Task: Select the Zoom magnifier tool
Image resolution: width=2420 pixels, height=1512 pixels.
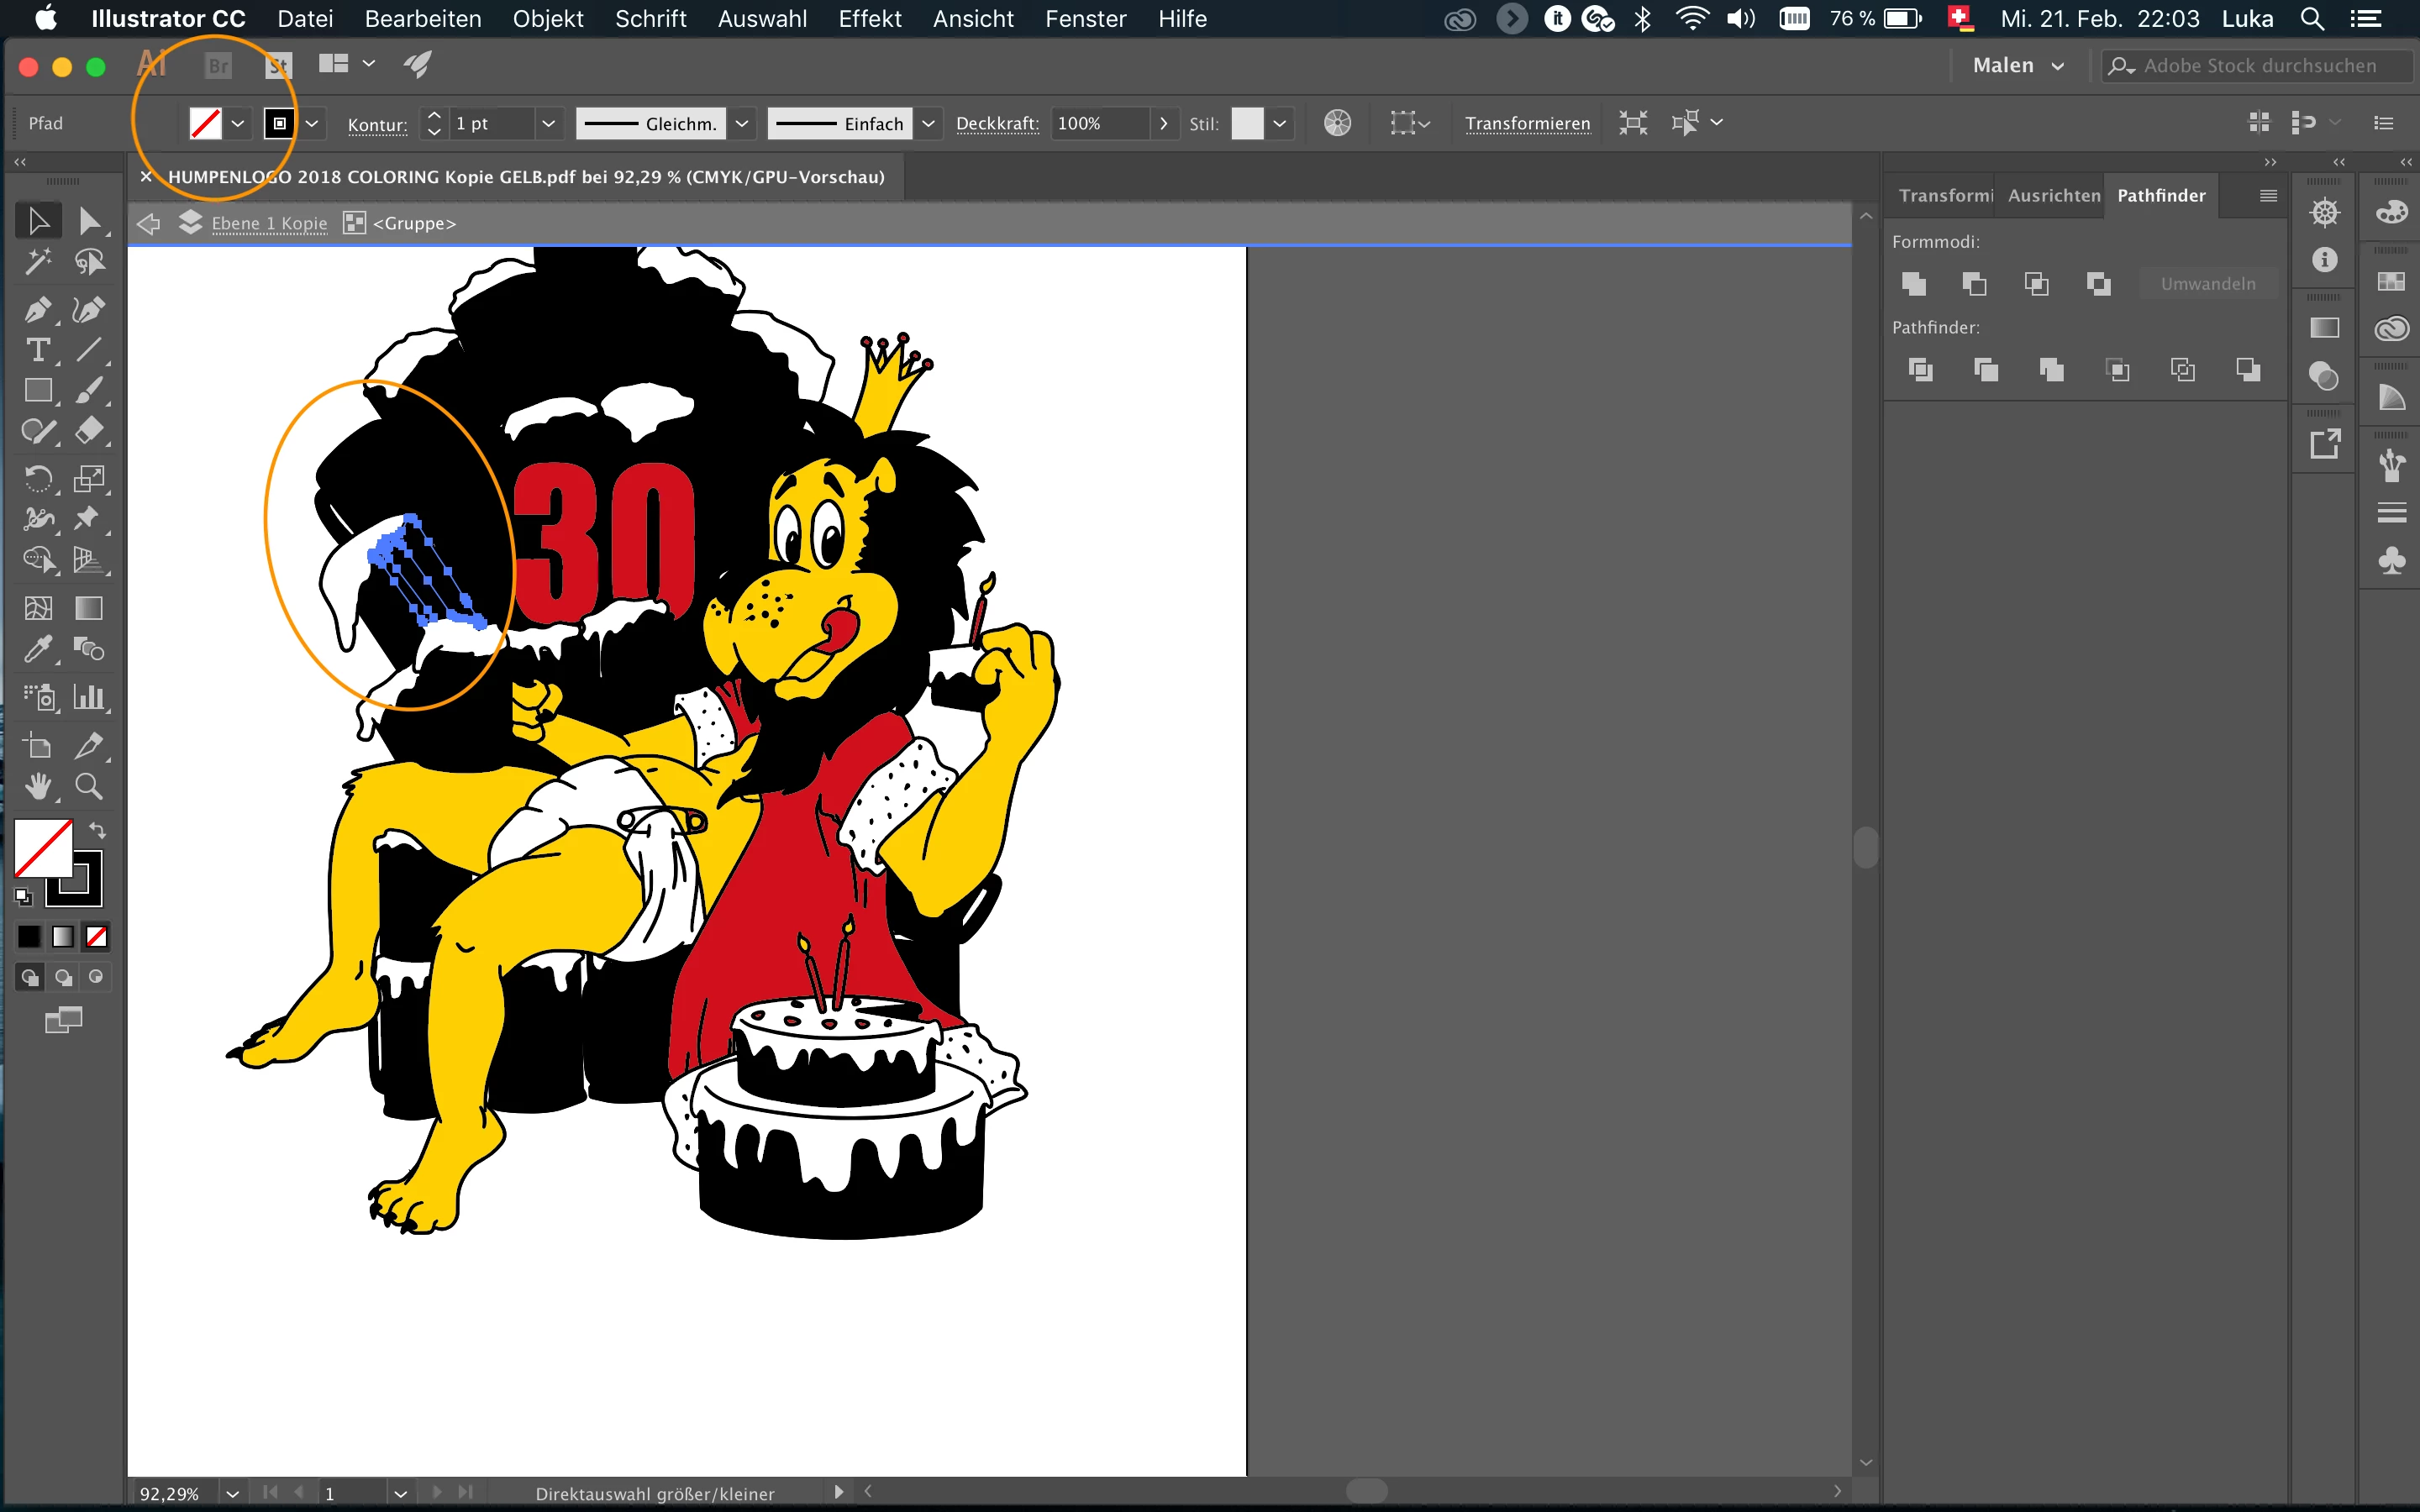Action: click(89, 787)
